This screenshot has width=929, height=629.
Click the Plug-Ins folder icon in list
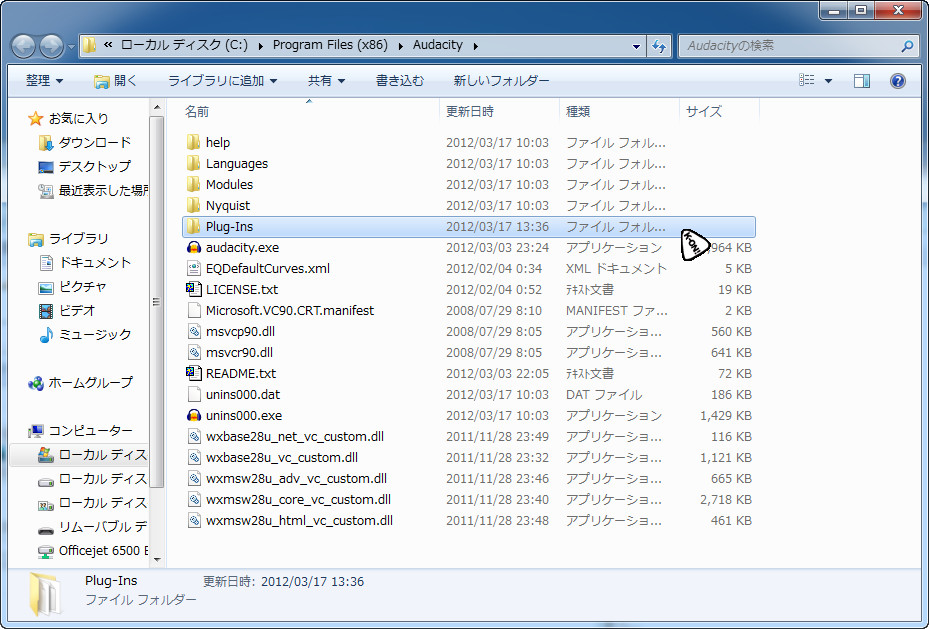point(193,226)
